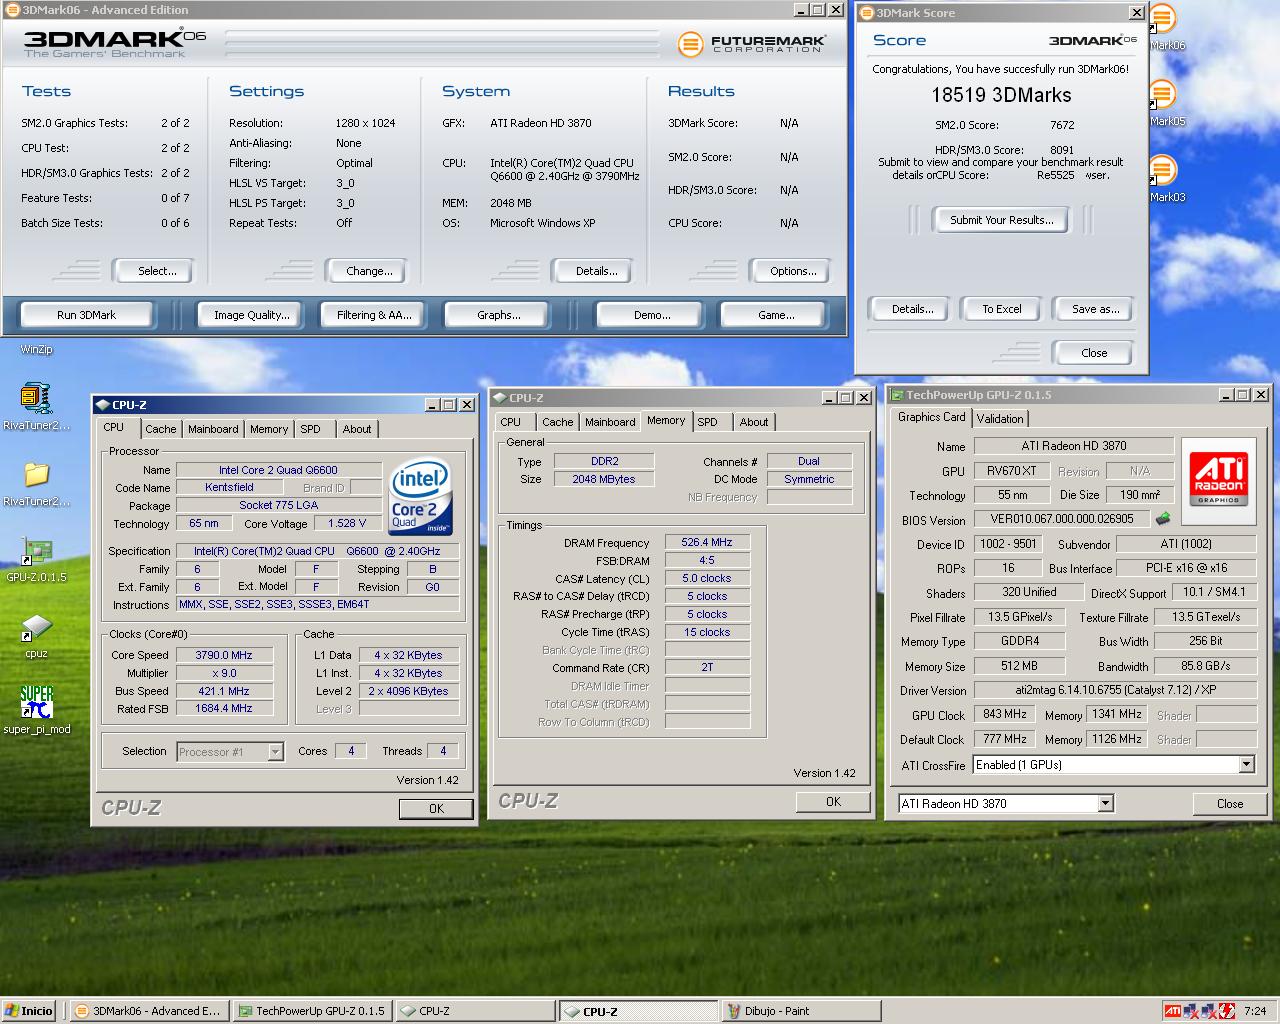Click the Core Voltage 1.528 V field
The image size is (1280, 1024).
(347, 523)
